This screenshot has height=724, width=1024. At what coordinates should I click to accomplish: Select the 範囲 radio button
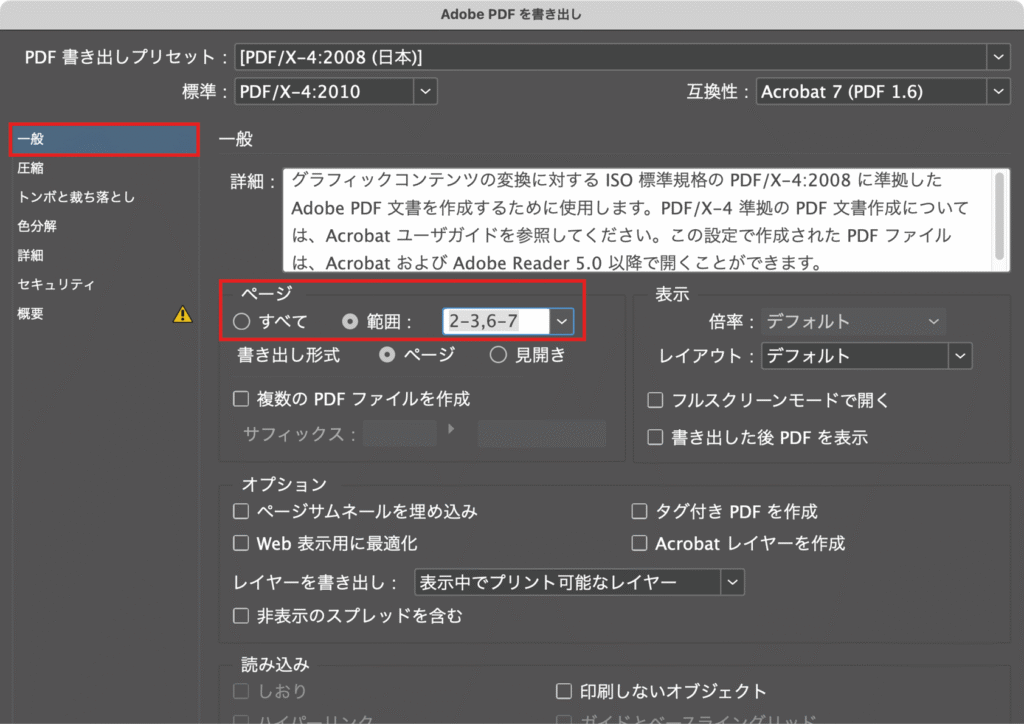pos(350,321)
